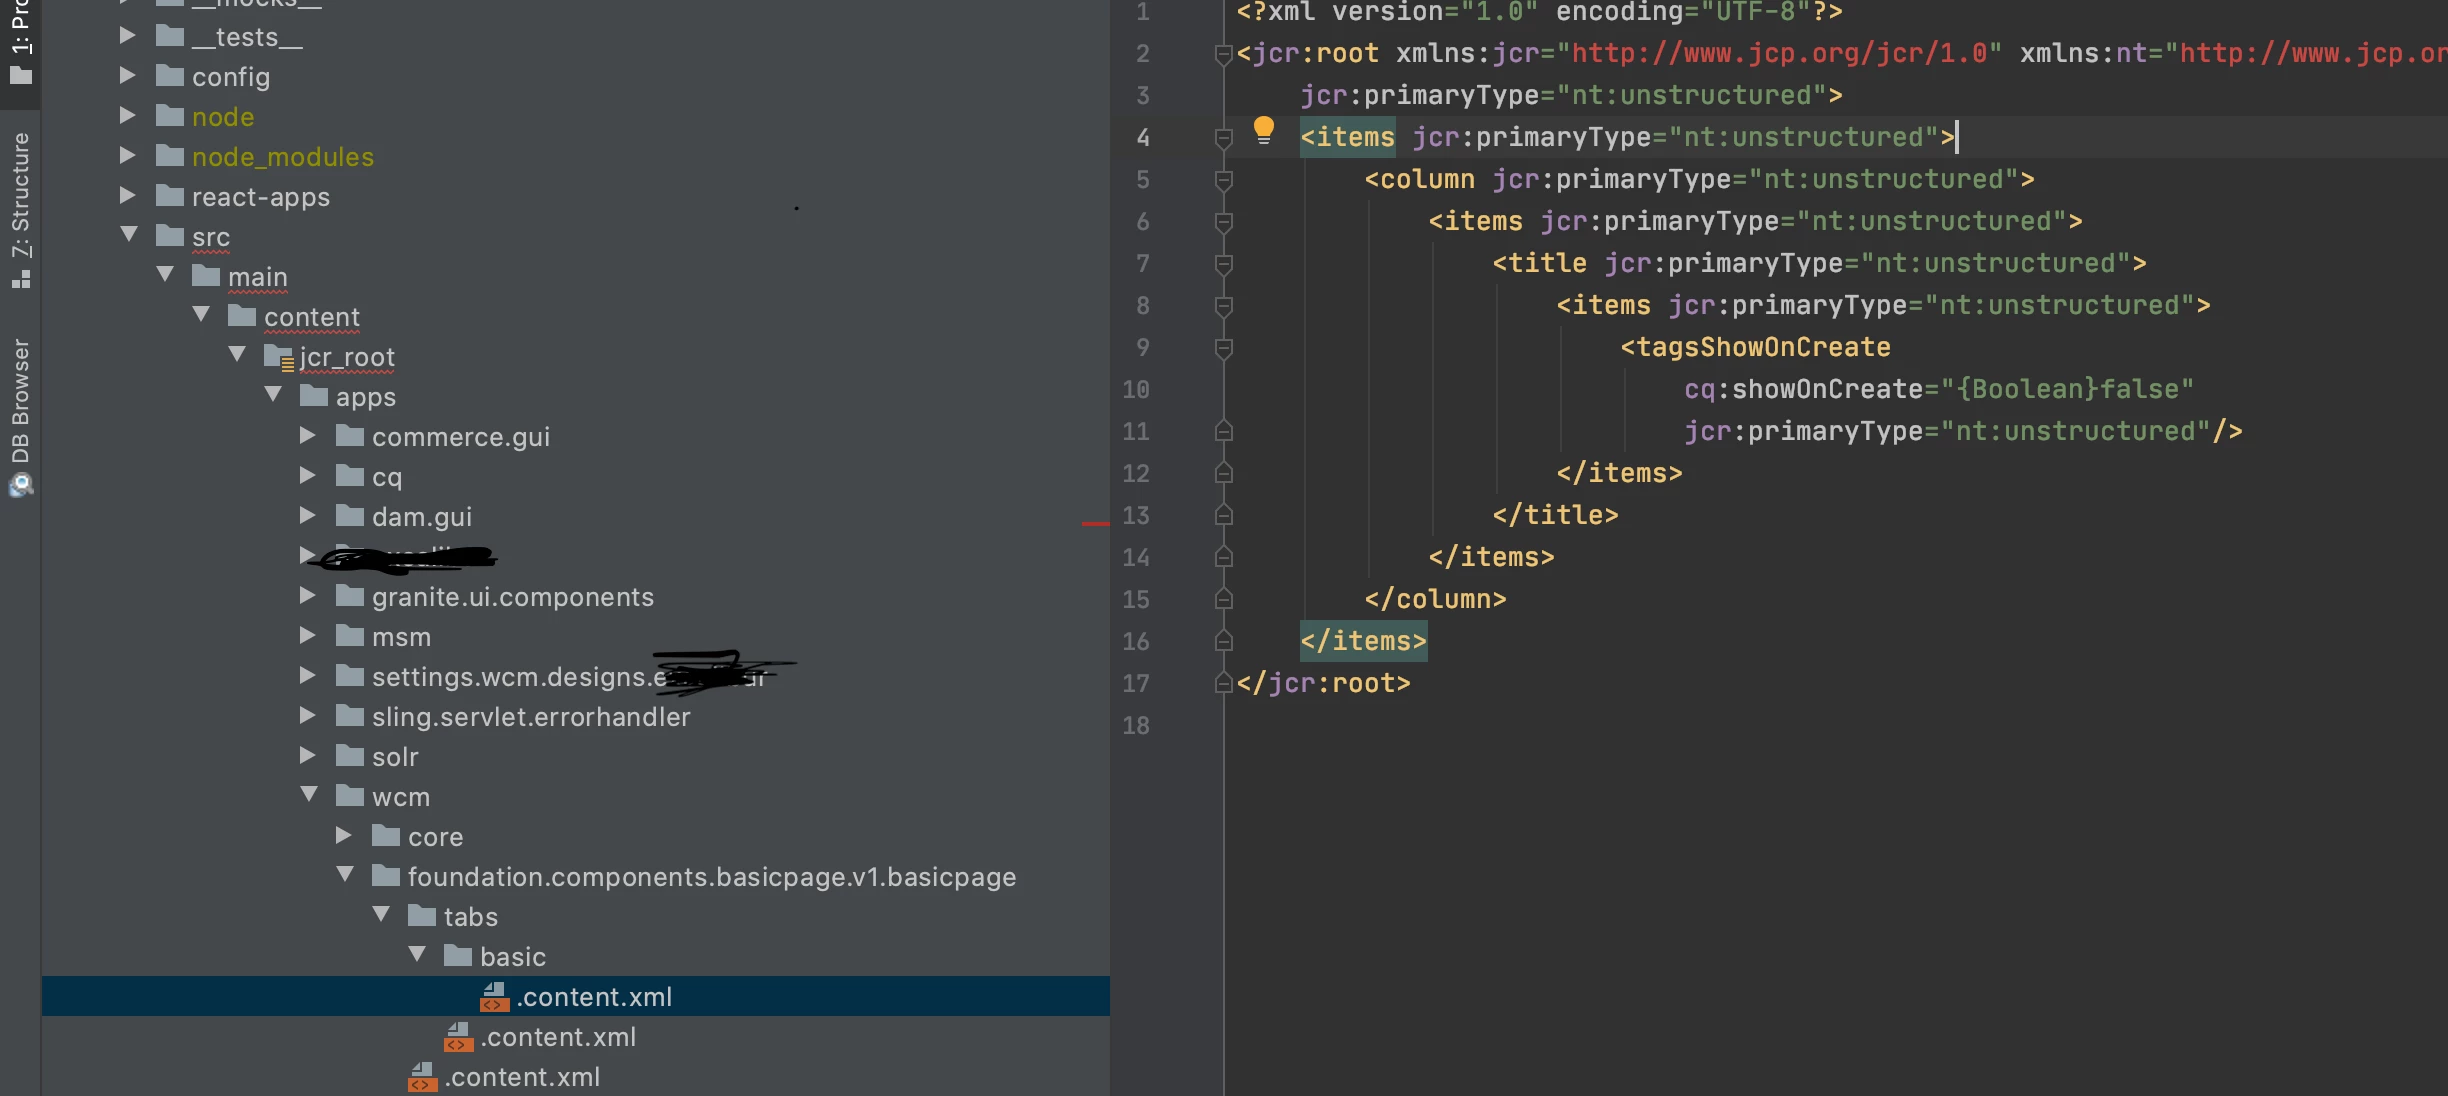Image resolution: width=2448 pixels, height=1096 pixels.
Task: Click the jcr_root folder icon
Action: 278,357
